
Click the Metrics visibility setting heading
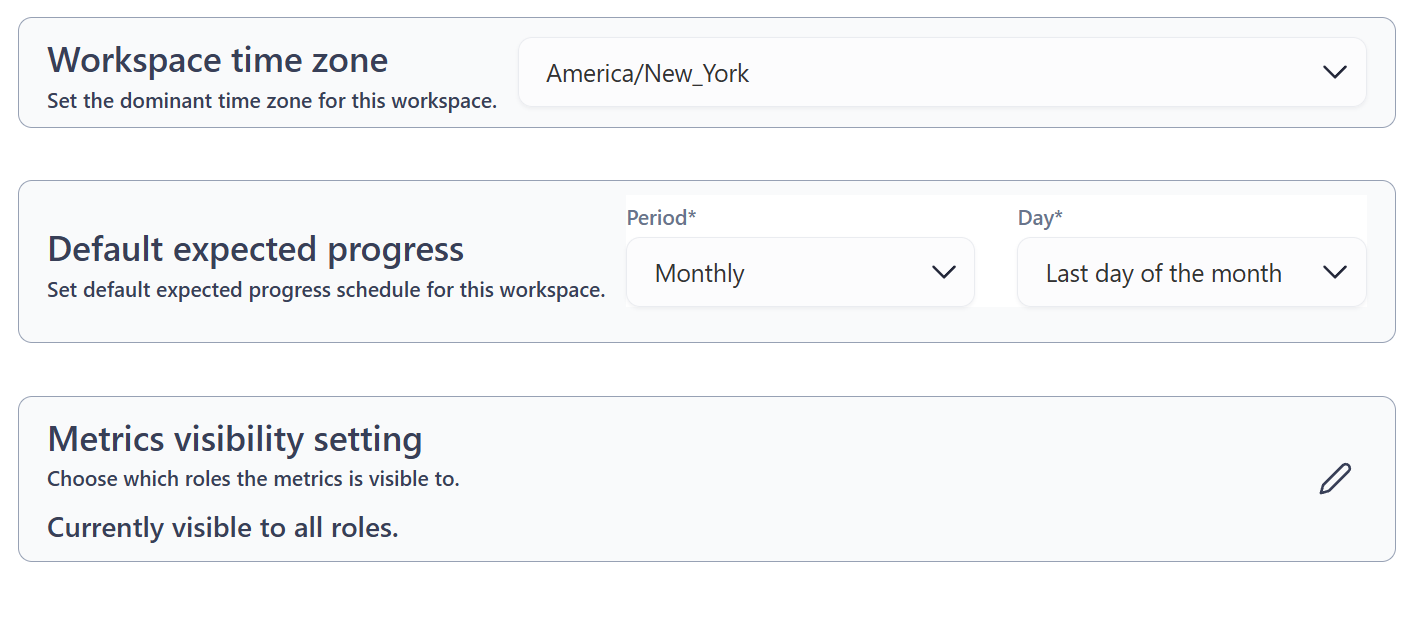235,439
